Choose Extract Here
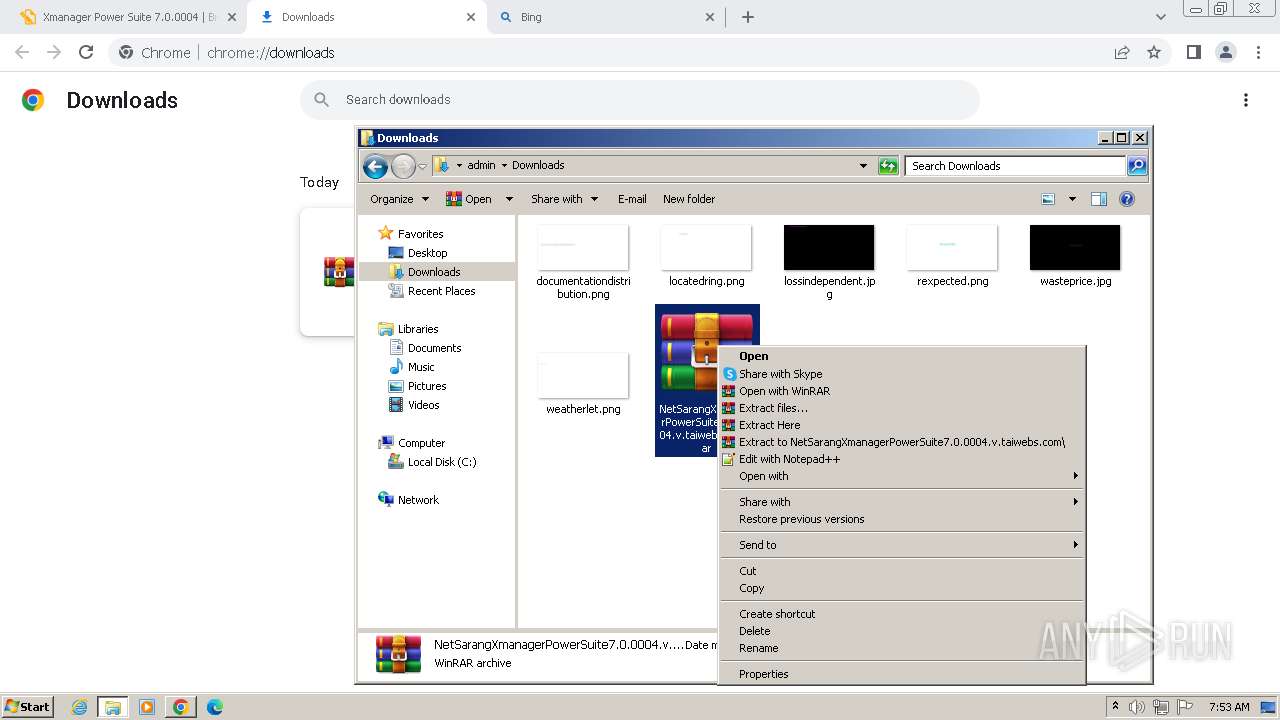Screen dimensions: 1280x720 click(902, 425)
